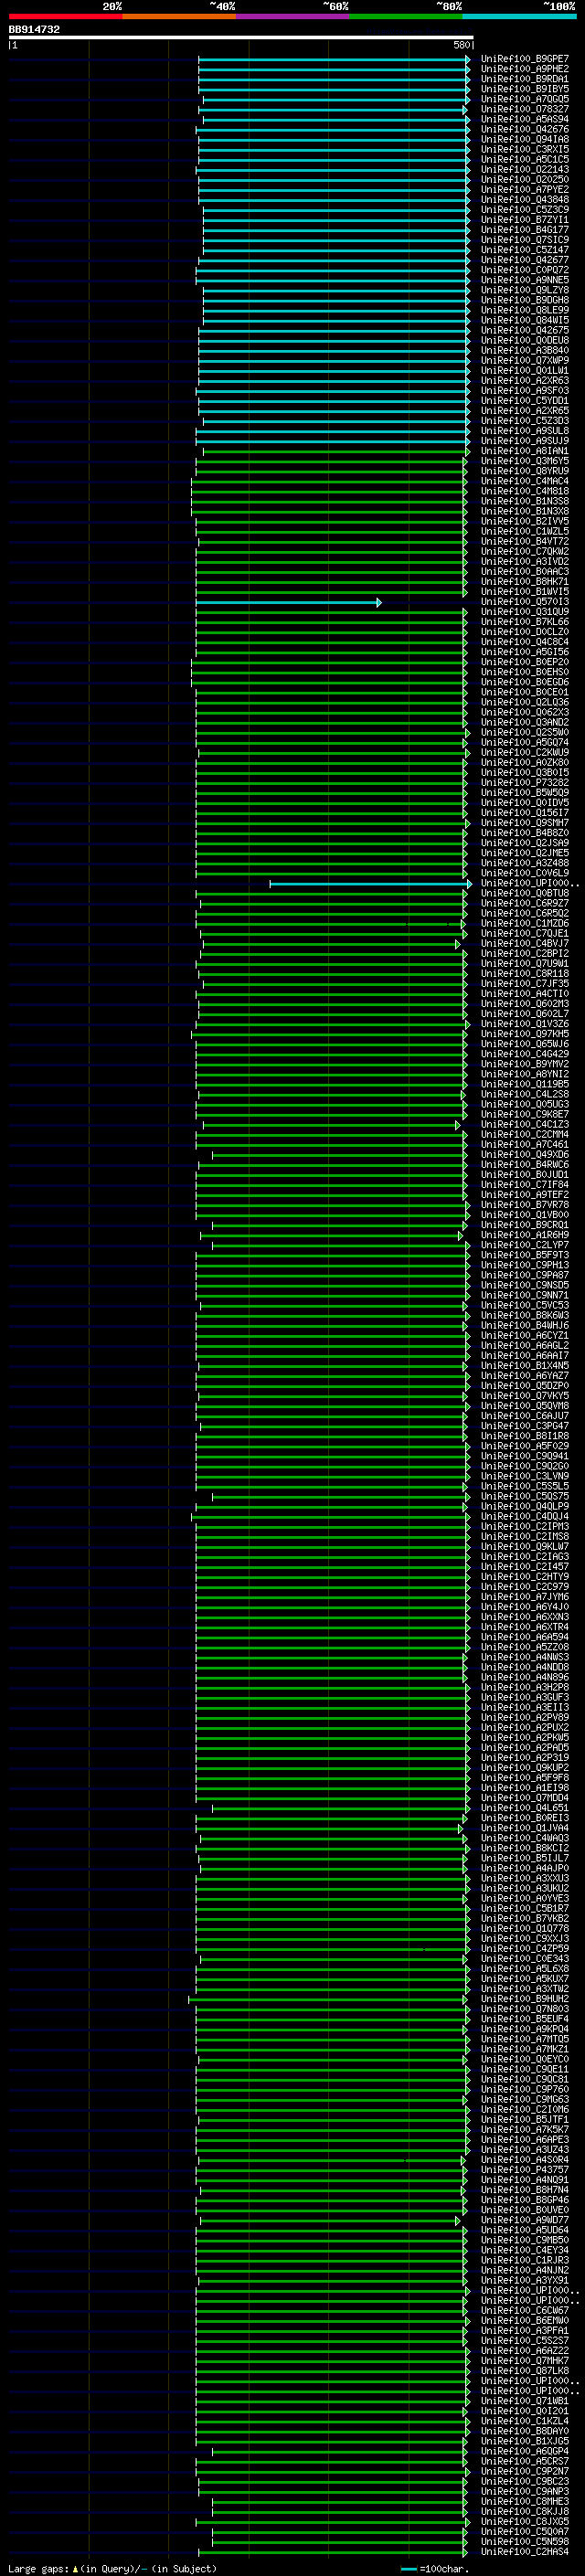Click the red 20% identity legend segment
This screenshot has width=585, height=2576.
(x=65, y=16)
